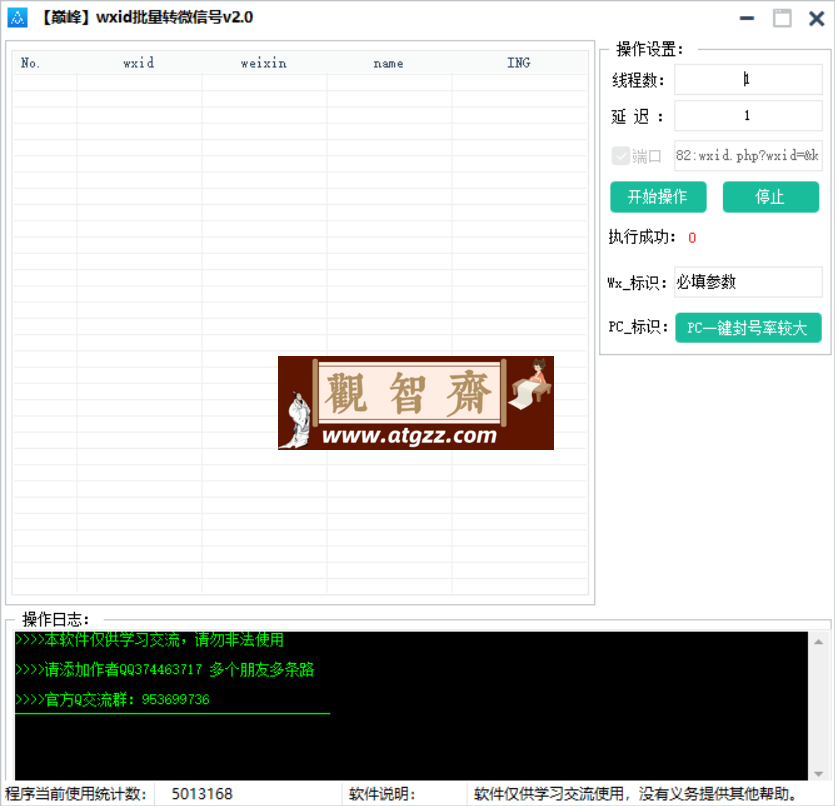Click the PC_标识 label
This screenshot has height=806, width=835.
click(x=638, y=327)
